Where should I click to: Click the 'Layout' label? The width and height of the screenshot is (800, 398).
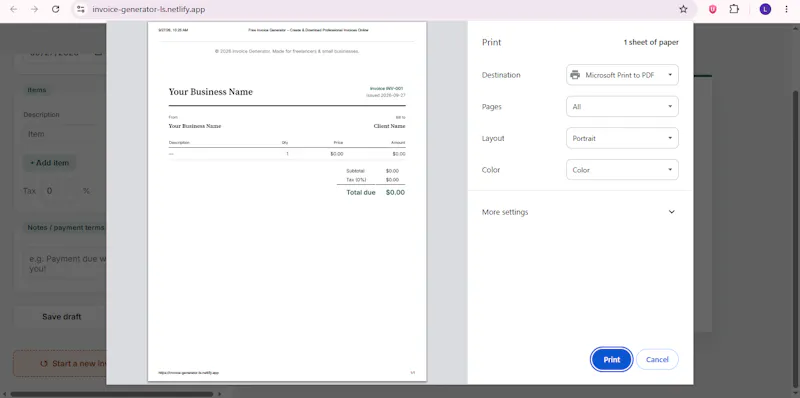coord(493,138)
